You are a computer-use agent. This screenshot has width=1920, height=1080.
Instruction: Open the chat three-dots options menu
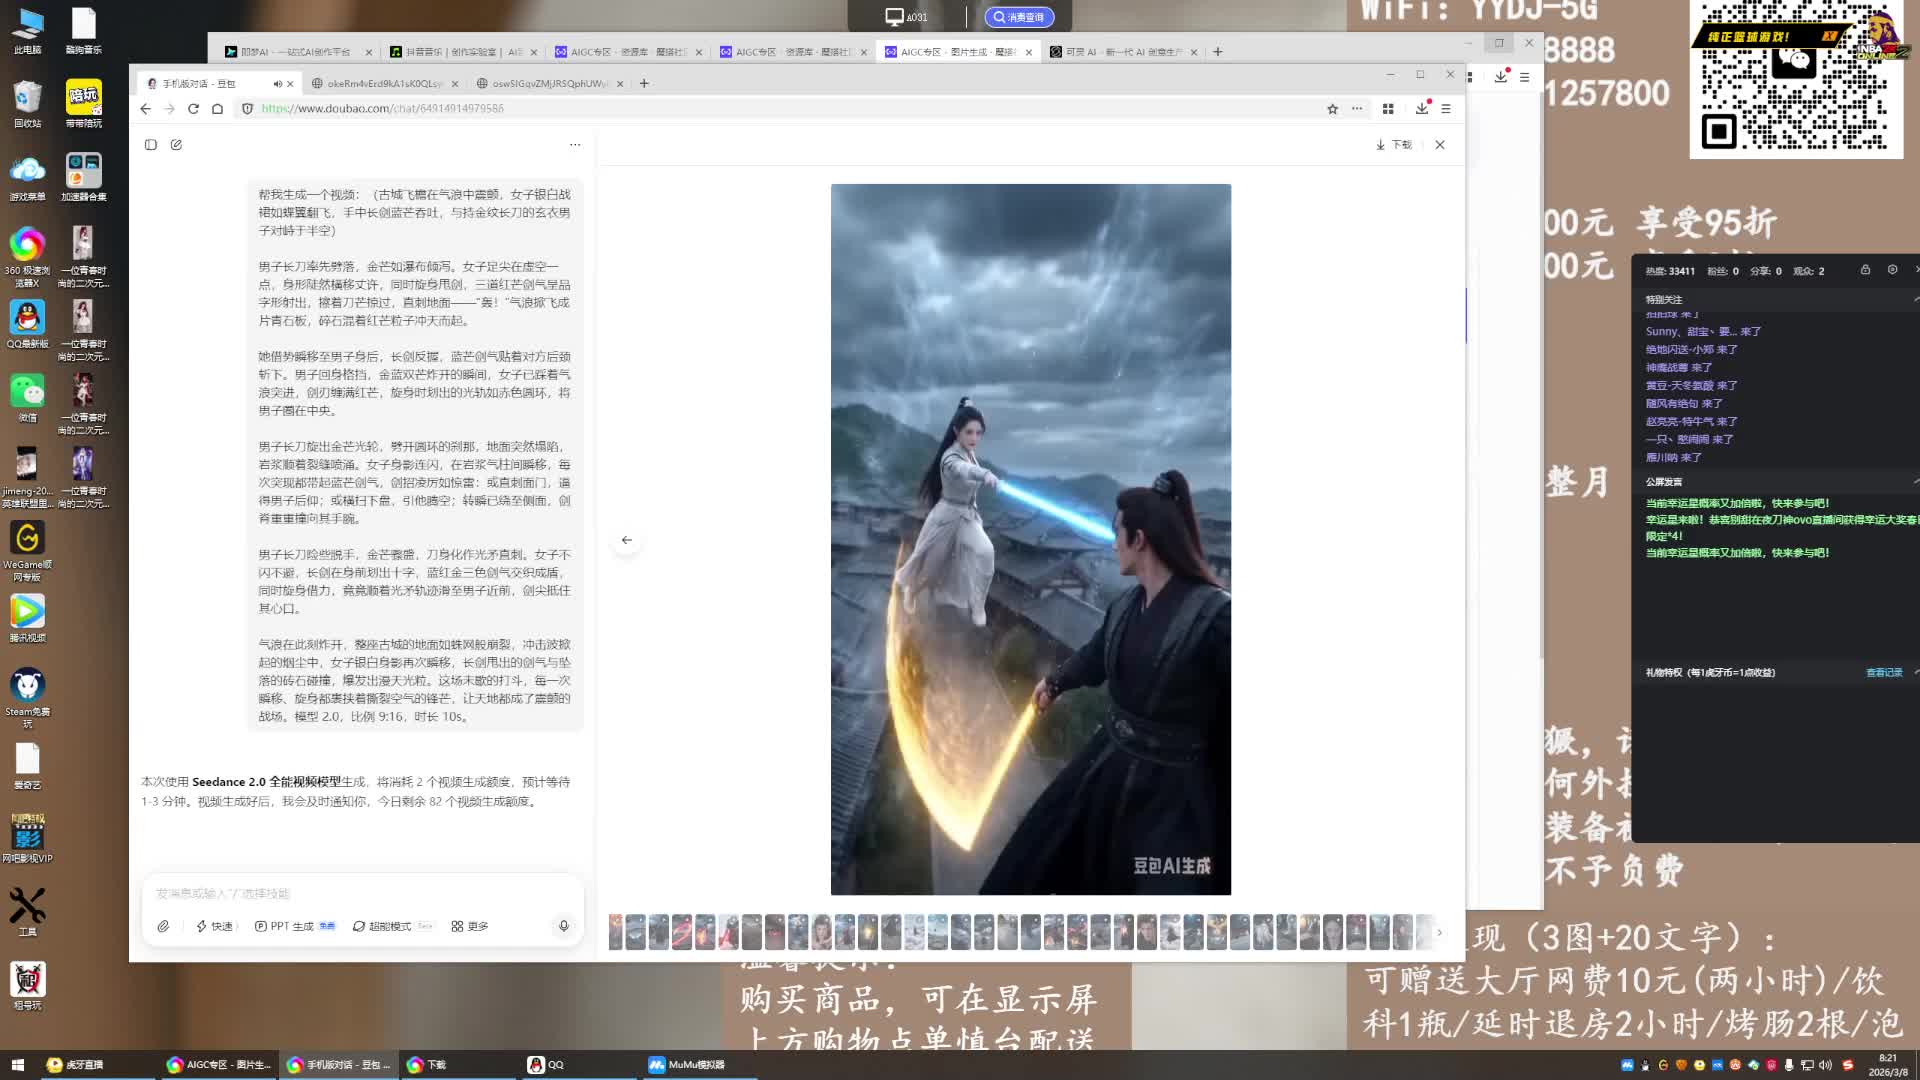pos(575,145)
